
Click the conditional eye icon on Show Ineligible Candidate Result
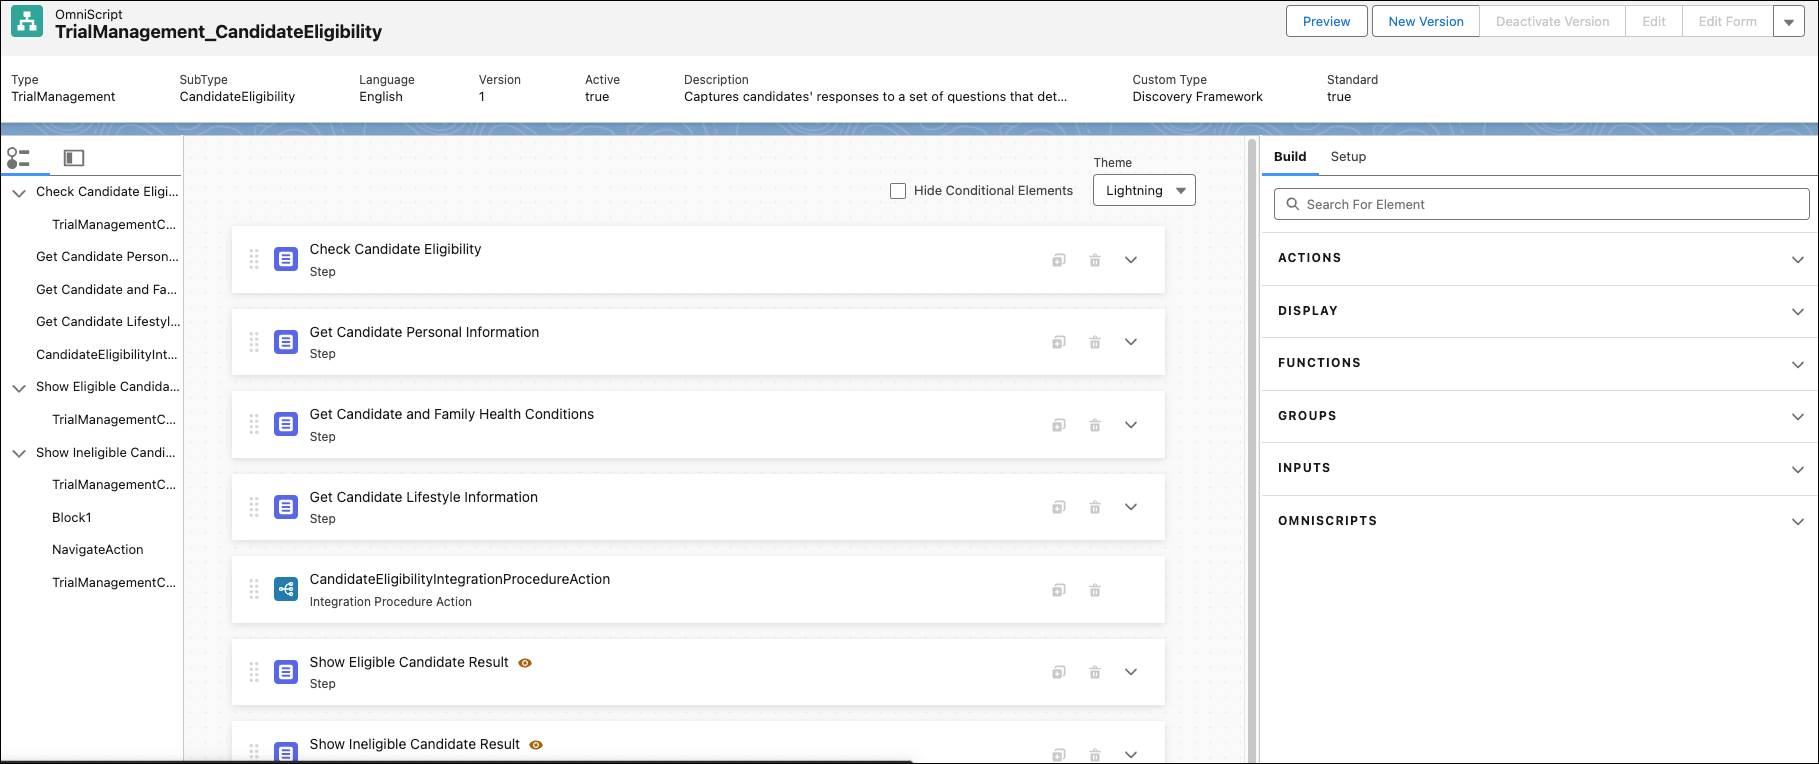click(x=536, y=745)
